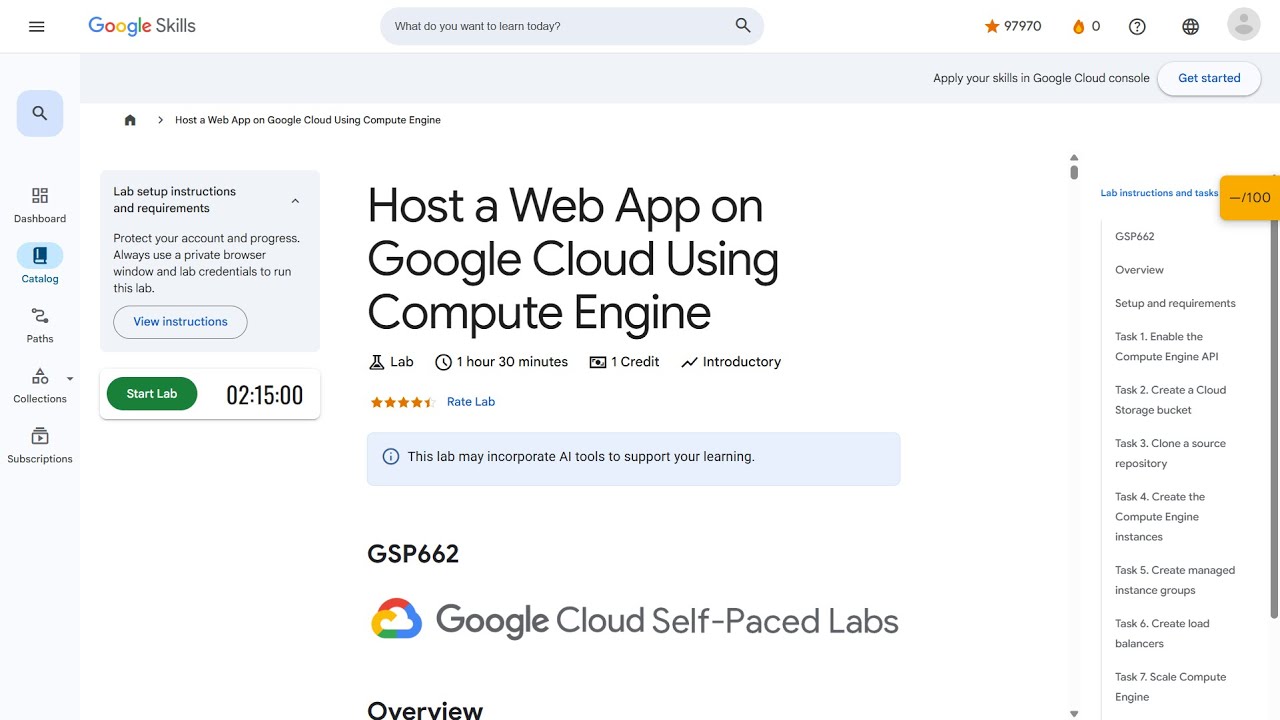This screenshot has width=1280, height=720.
Task: Click the scroll up arrow of content scrollbar
Action: [1074, 158]
